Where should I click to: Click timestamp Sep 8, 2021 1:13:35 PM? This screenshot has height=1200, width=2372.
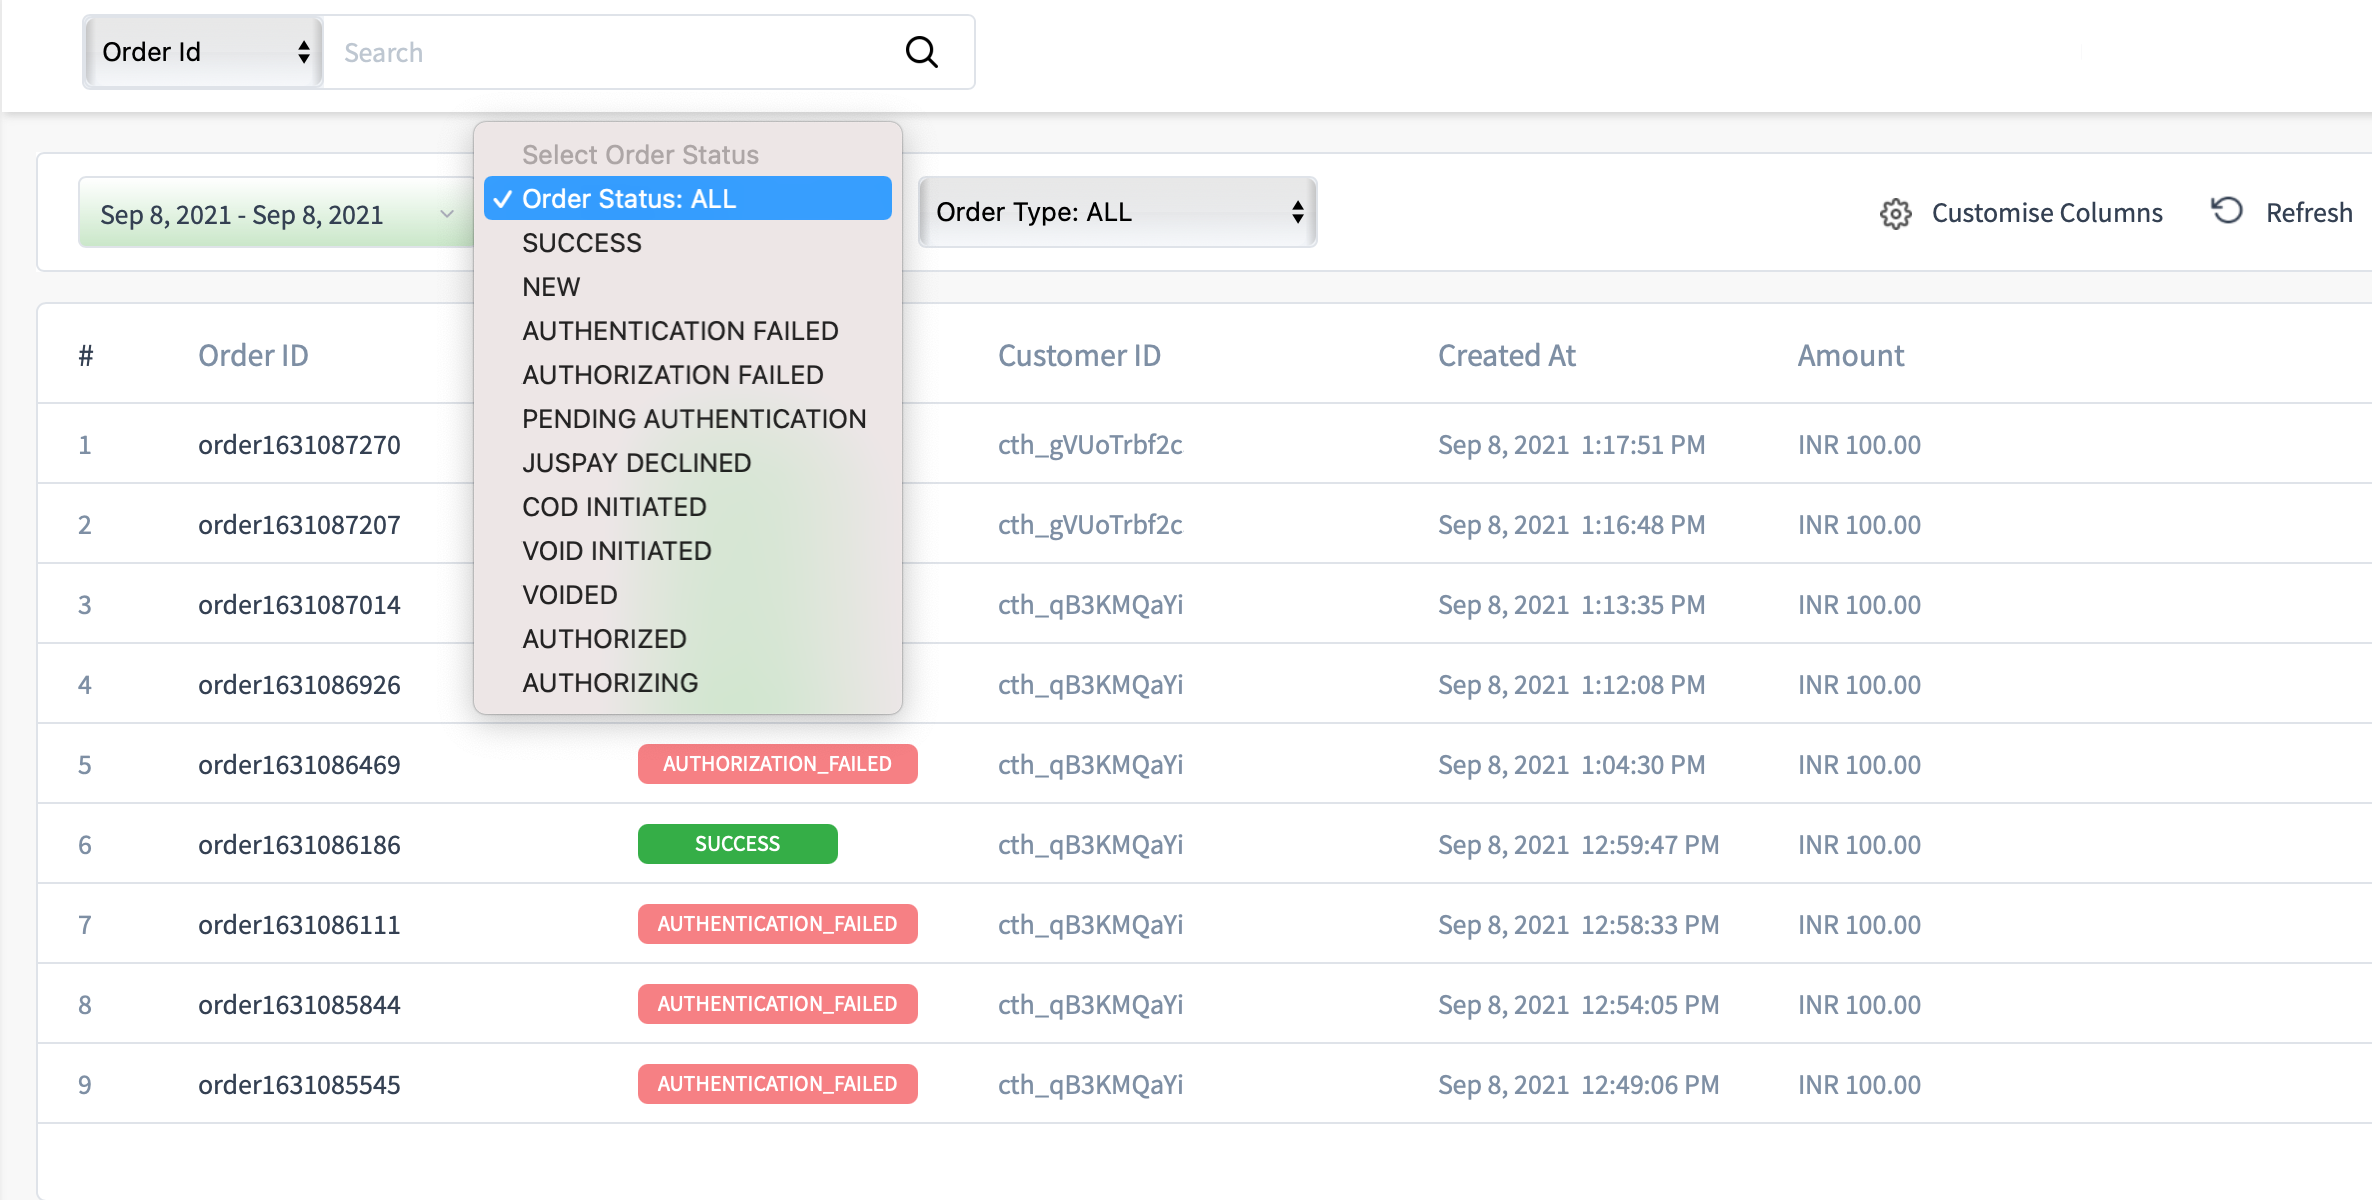[x=1571, y=605]
